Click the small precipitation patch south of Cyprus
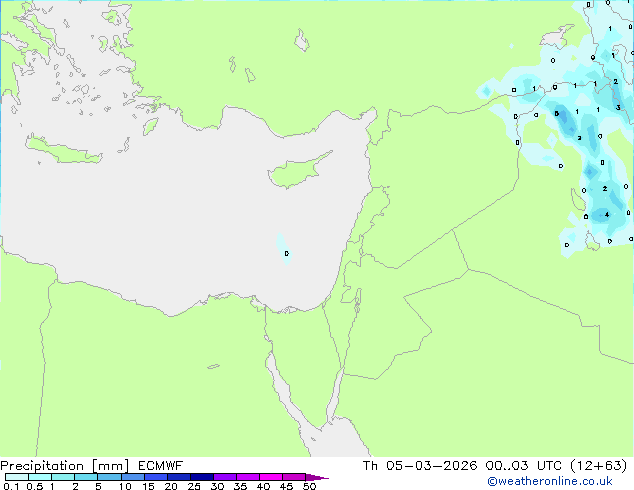Image resolution: width=634 pixels, height=490 pixels. (x=283, y=249)
